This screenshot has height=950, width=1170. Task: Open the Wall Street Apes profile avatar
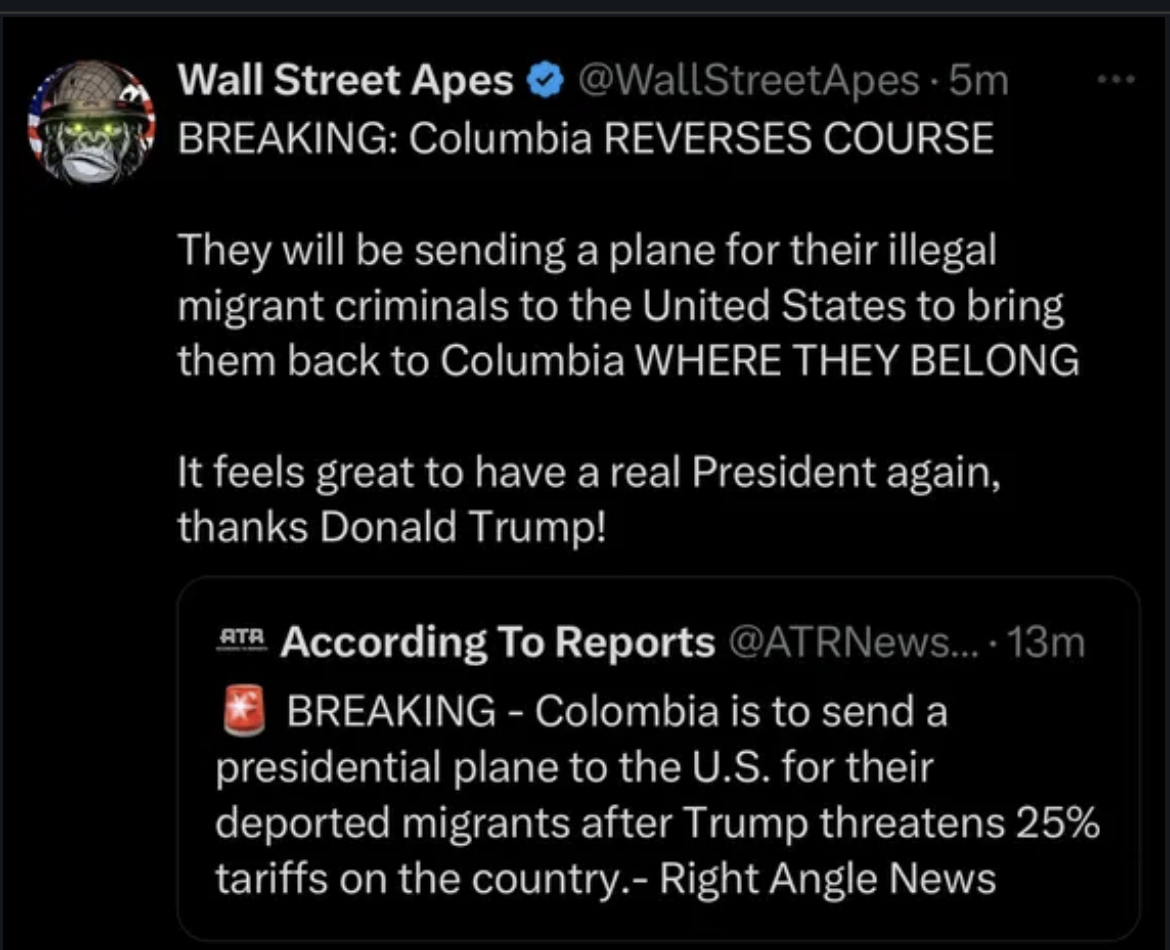click(x=91, y=122)
